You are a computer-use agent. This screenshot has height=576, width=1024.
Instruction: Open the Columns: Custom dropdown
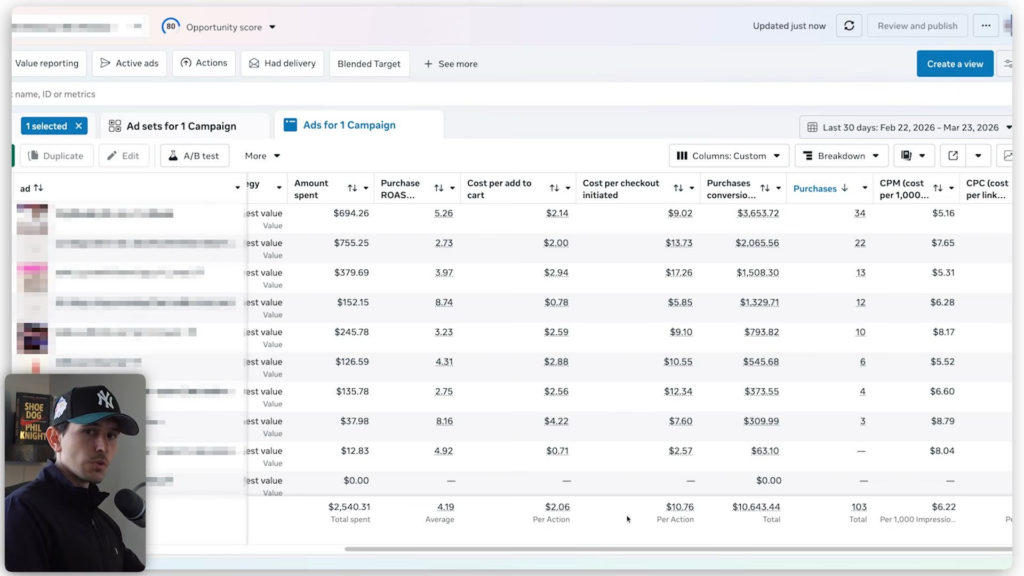[728, 155]
